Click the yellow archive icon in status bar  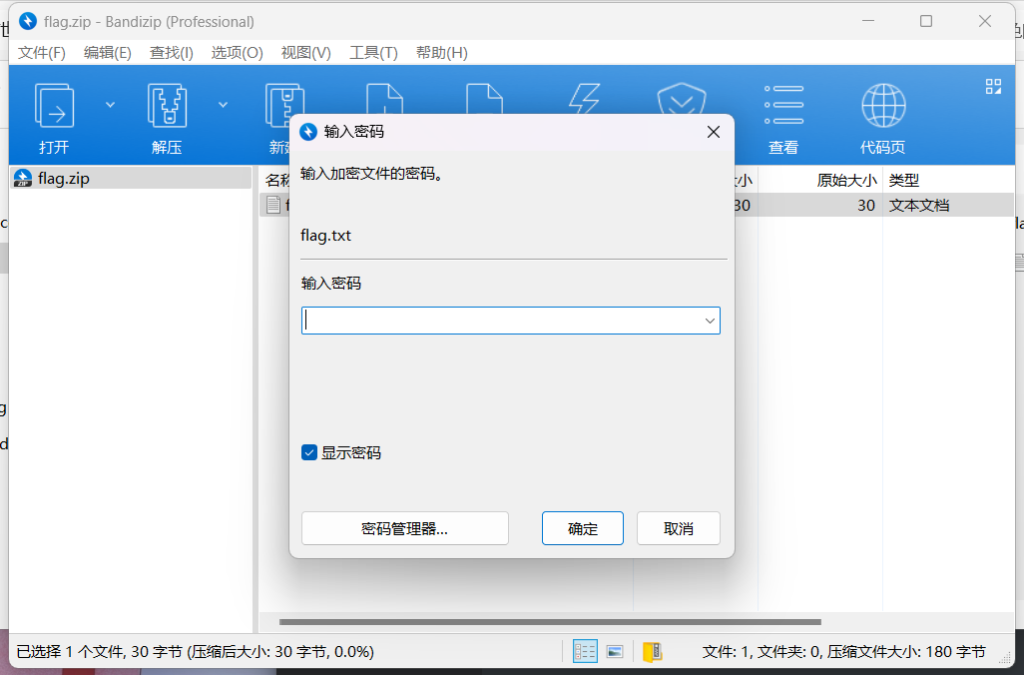click(x=652, y=652)
